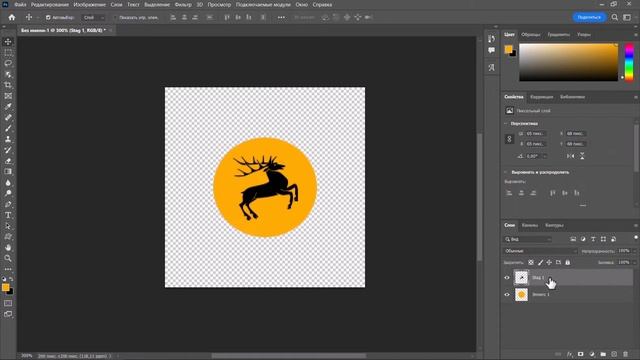Select the Stag 1 layer name
Image resolution: width=640 pixels, height=360 pixels.
538,278
